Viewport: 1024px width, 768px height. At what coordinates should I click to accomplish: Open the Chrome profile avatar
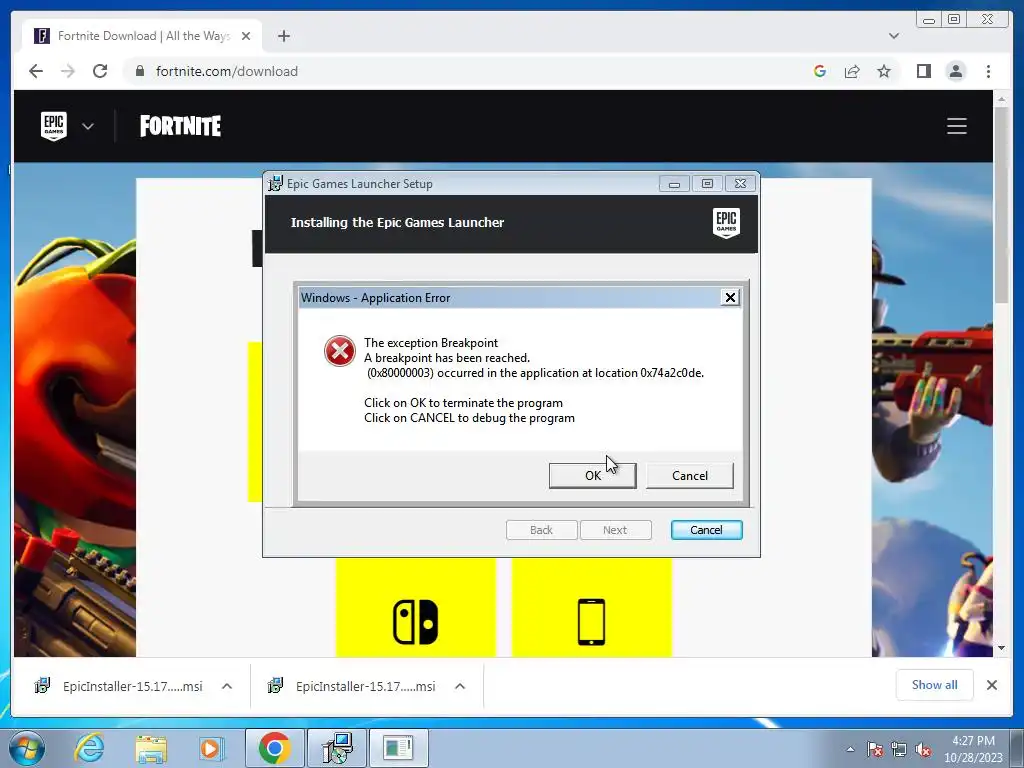pos(955,71)
